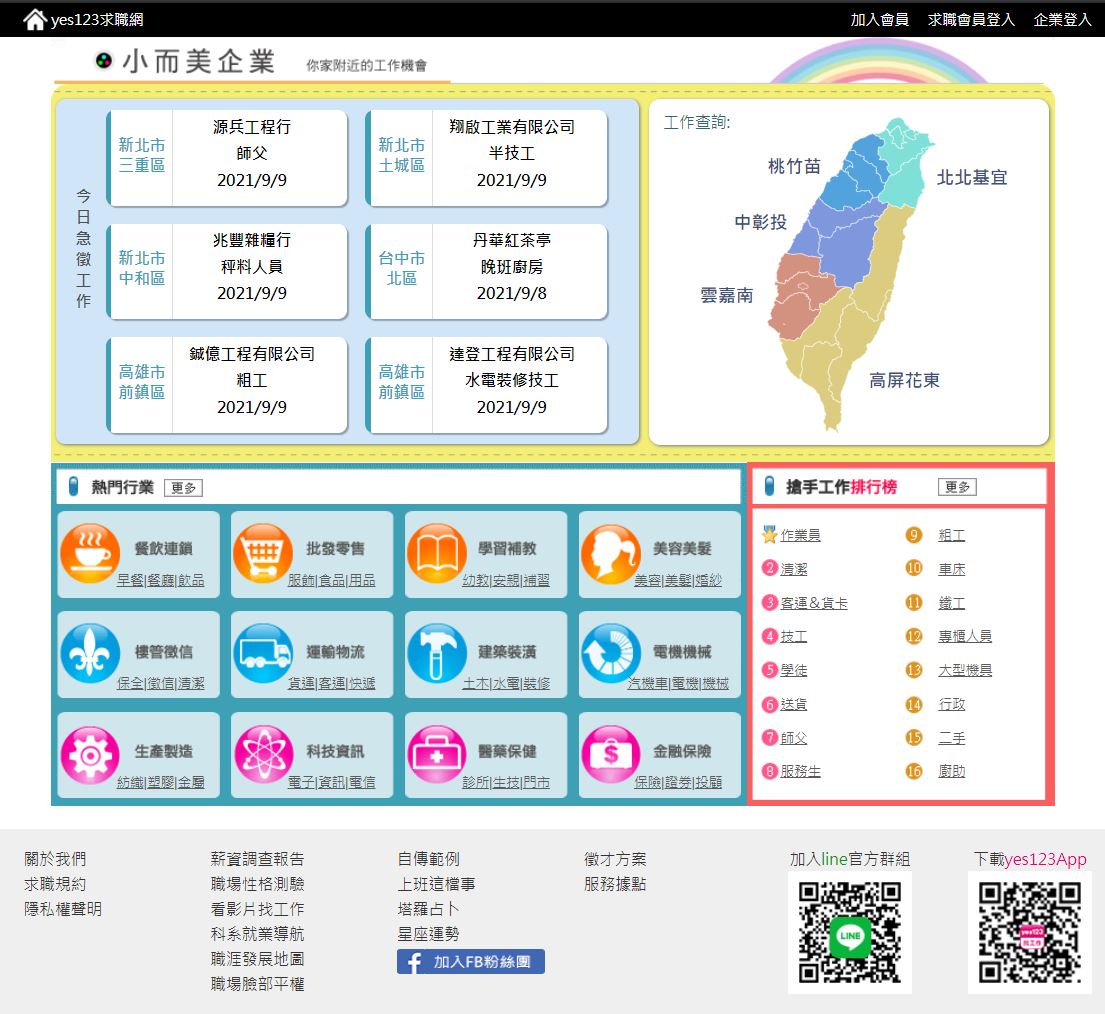The height and width of the screenshot is (1014, 1105).
Task: Go to 企業登入 in top bar
Action: (x=1062, y=19)
